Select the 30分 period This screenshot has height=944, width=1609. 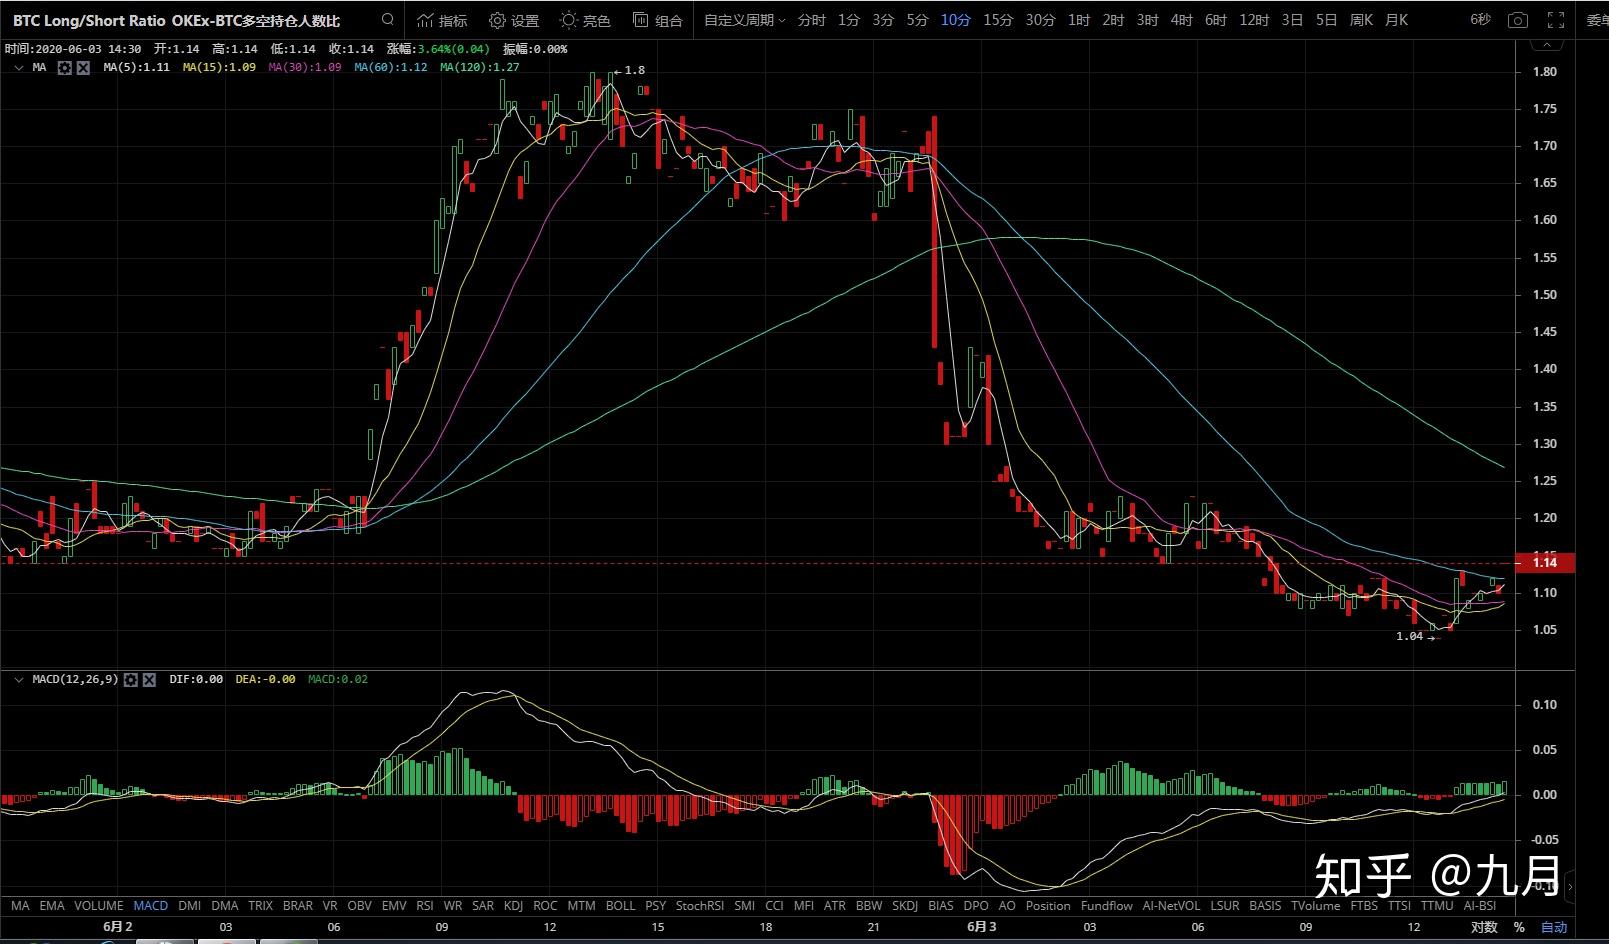(x=1040, y=20)
